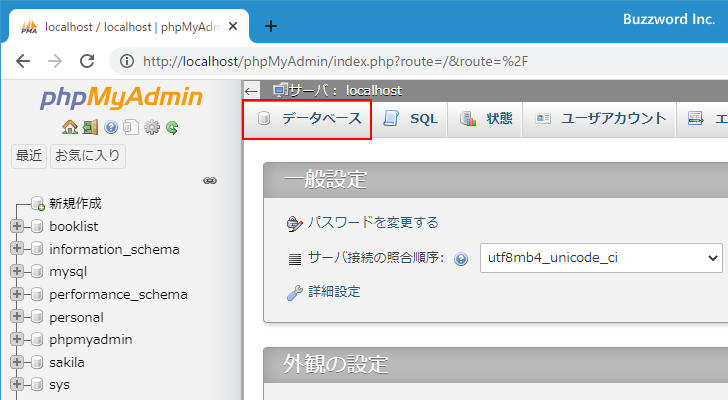This screenshot has height=400, width=728.
Task: Click help icon beside collation label
Action: (x=461, y=258)
